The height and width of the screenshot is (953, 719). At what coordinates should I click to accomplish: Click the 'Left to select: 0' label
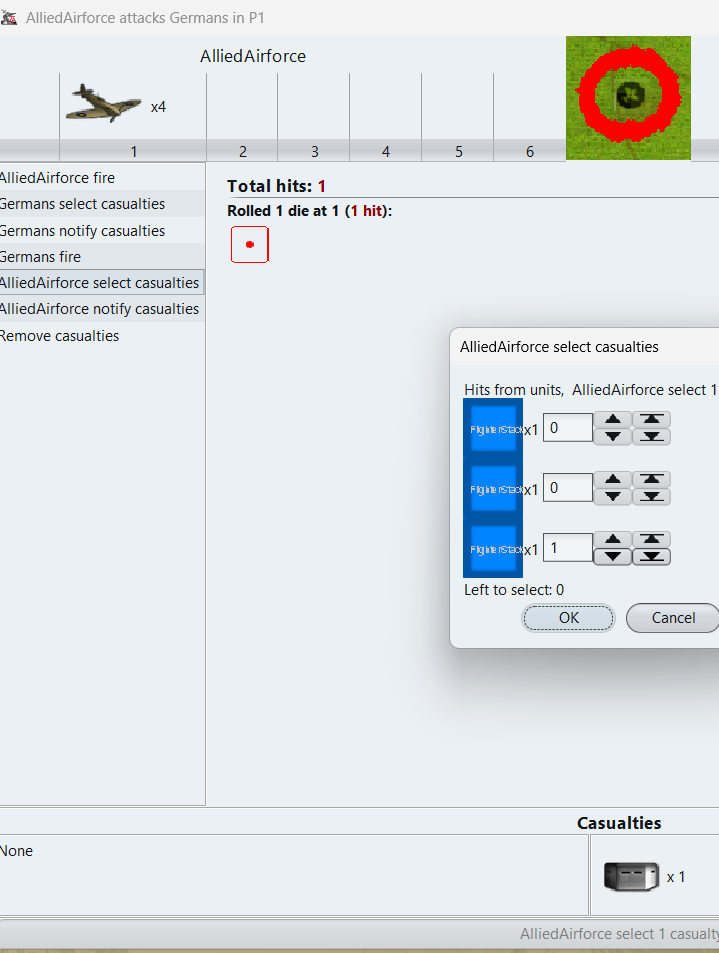point(514,590)
